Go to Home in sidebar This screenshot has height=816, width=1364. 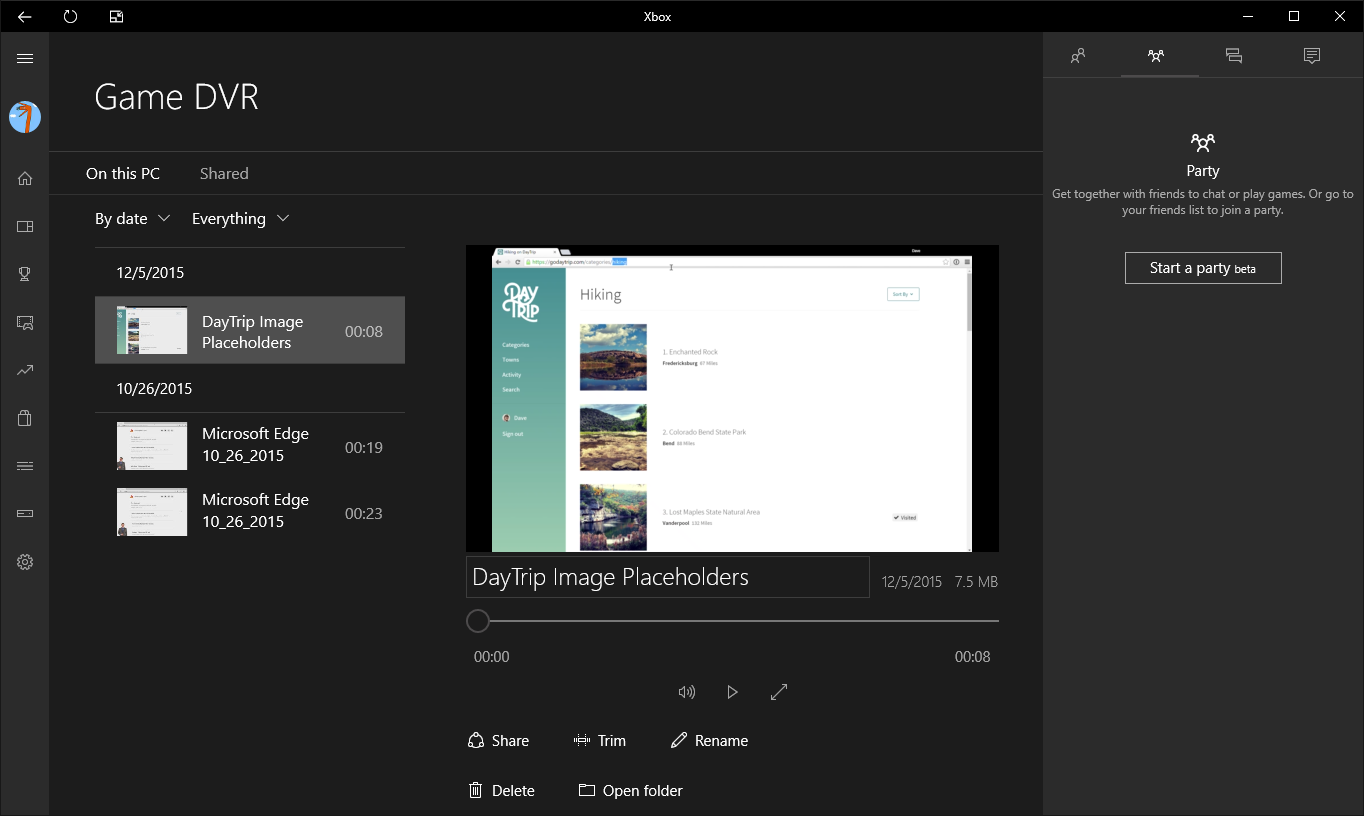coord(25,178)
